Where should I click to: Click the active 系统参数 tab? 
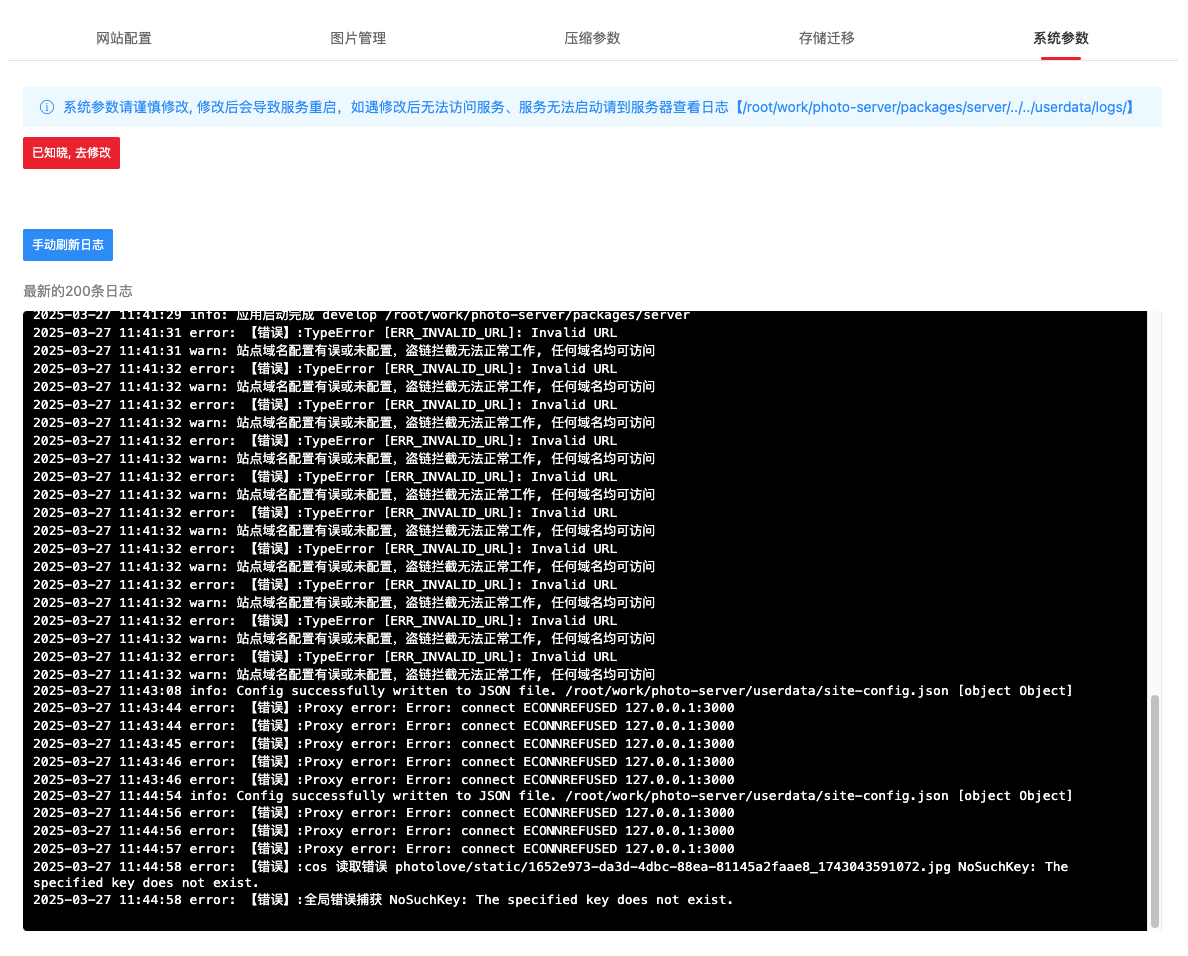pos(1060,38)
